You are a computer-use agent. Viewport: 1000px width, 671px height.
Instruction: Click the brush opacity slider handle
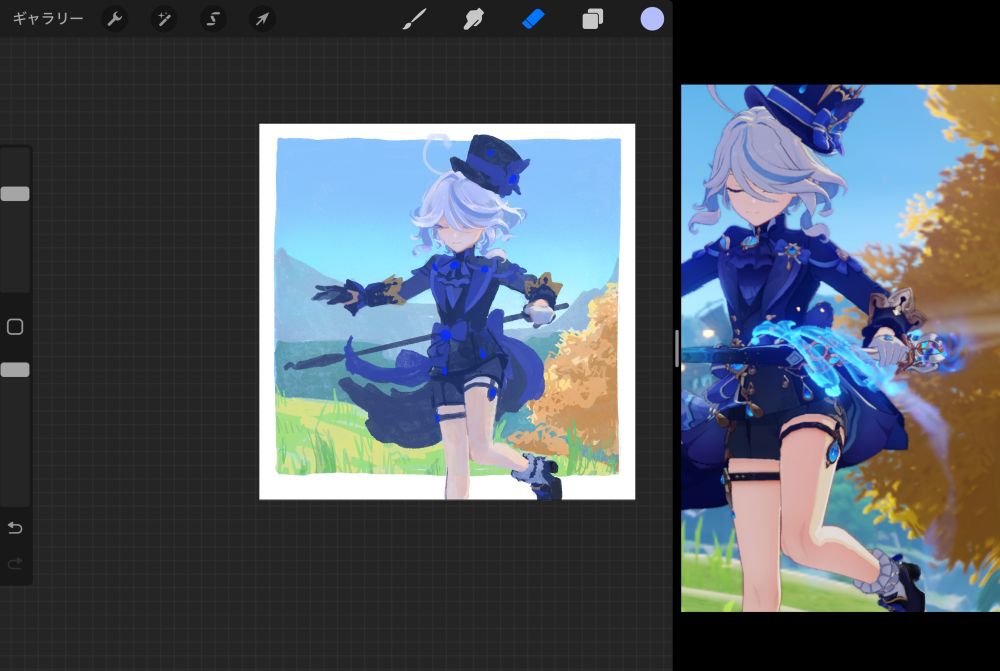(15, 370)
